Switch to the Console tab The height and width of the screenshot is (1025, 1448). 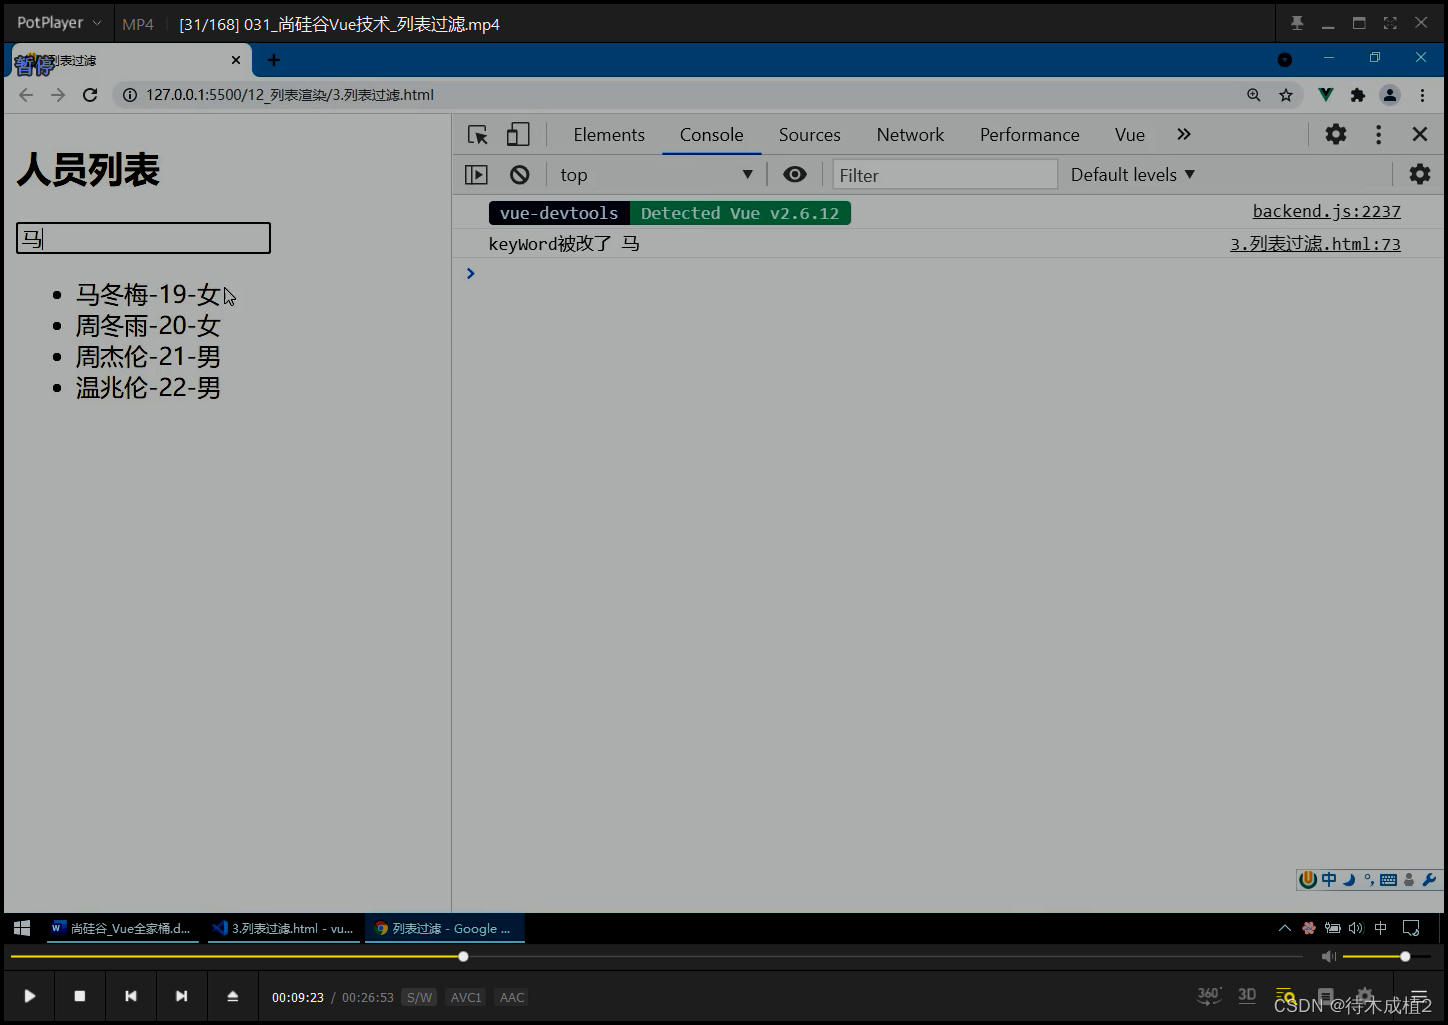pos(711,135)
